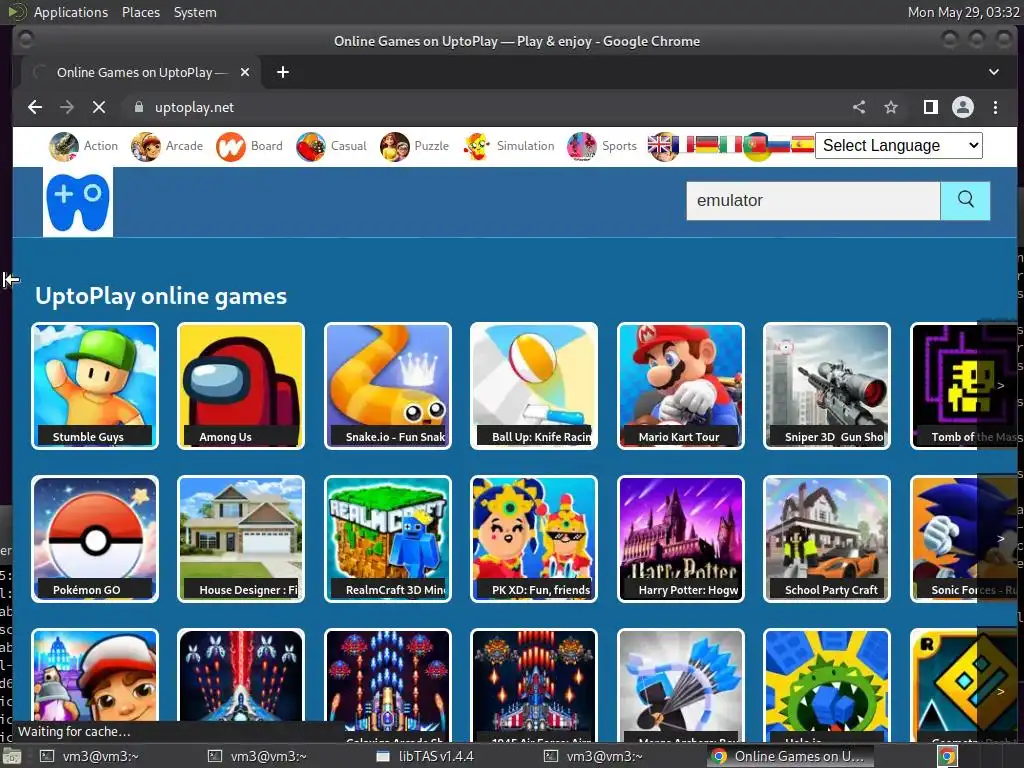
Task: Open Chrome three-dot menu
Action: pos(995,107)
